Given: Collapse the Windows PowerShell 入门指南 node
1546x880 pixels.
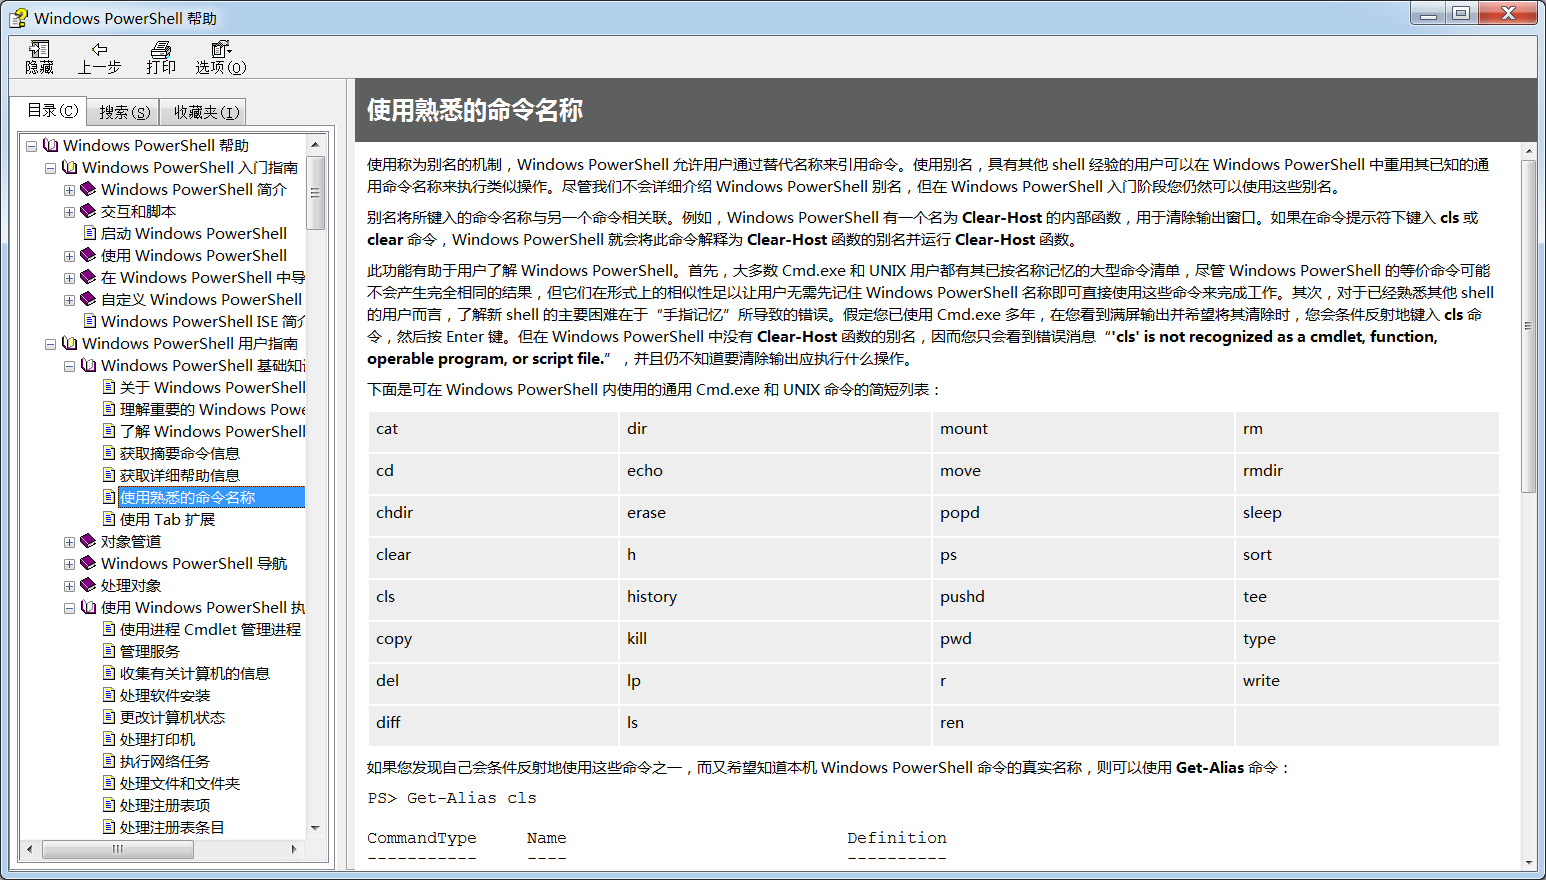Looking at the screenshot, I should tap(50, 168).
